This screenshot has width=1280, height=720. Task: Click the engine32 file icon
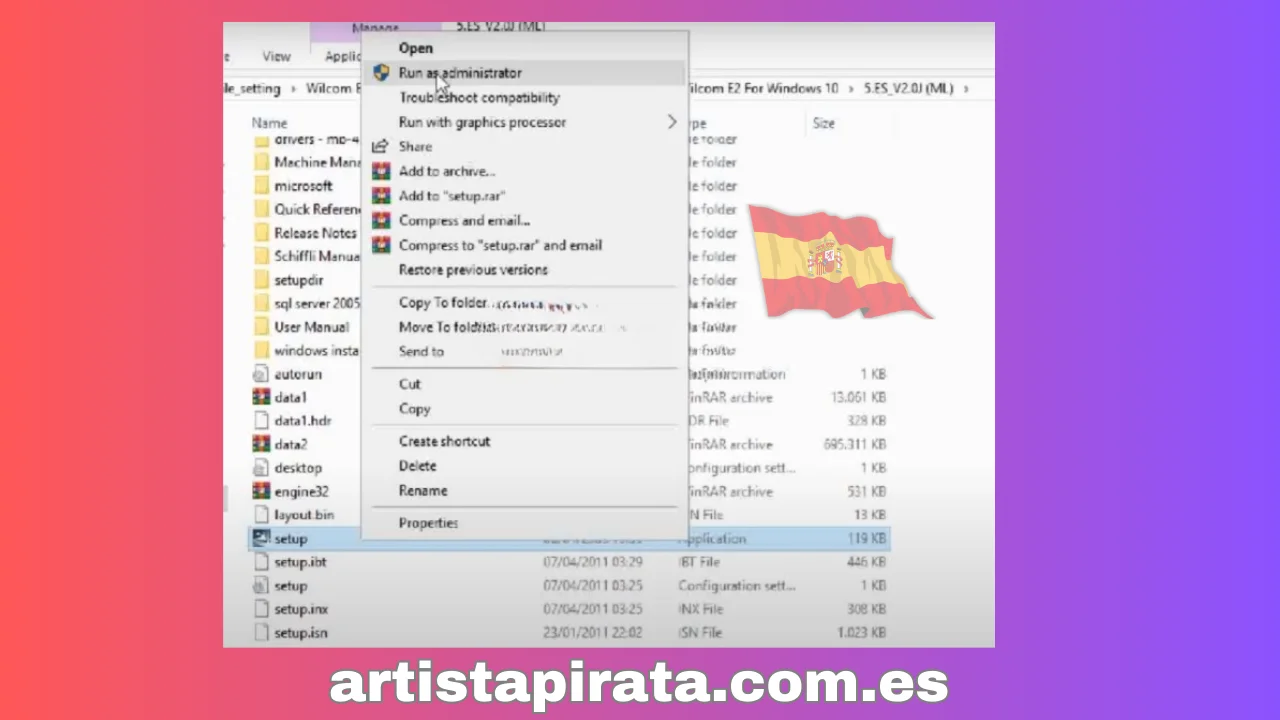[x=261, y=491]
